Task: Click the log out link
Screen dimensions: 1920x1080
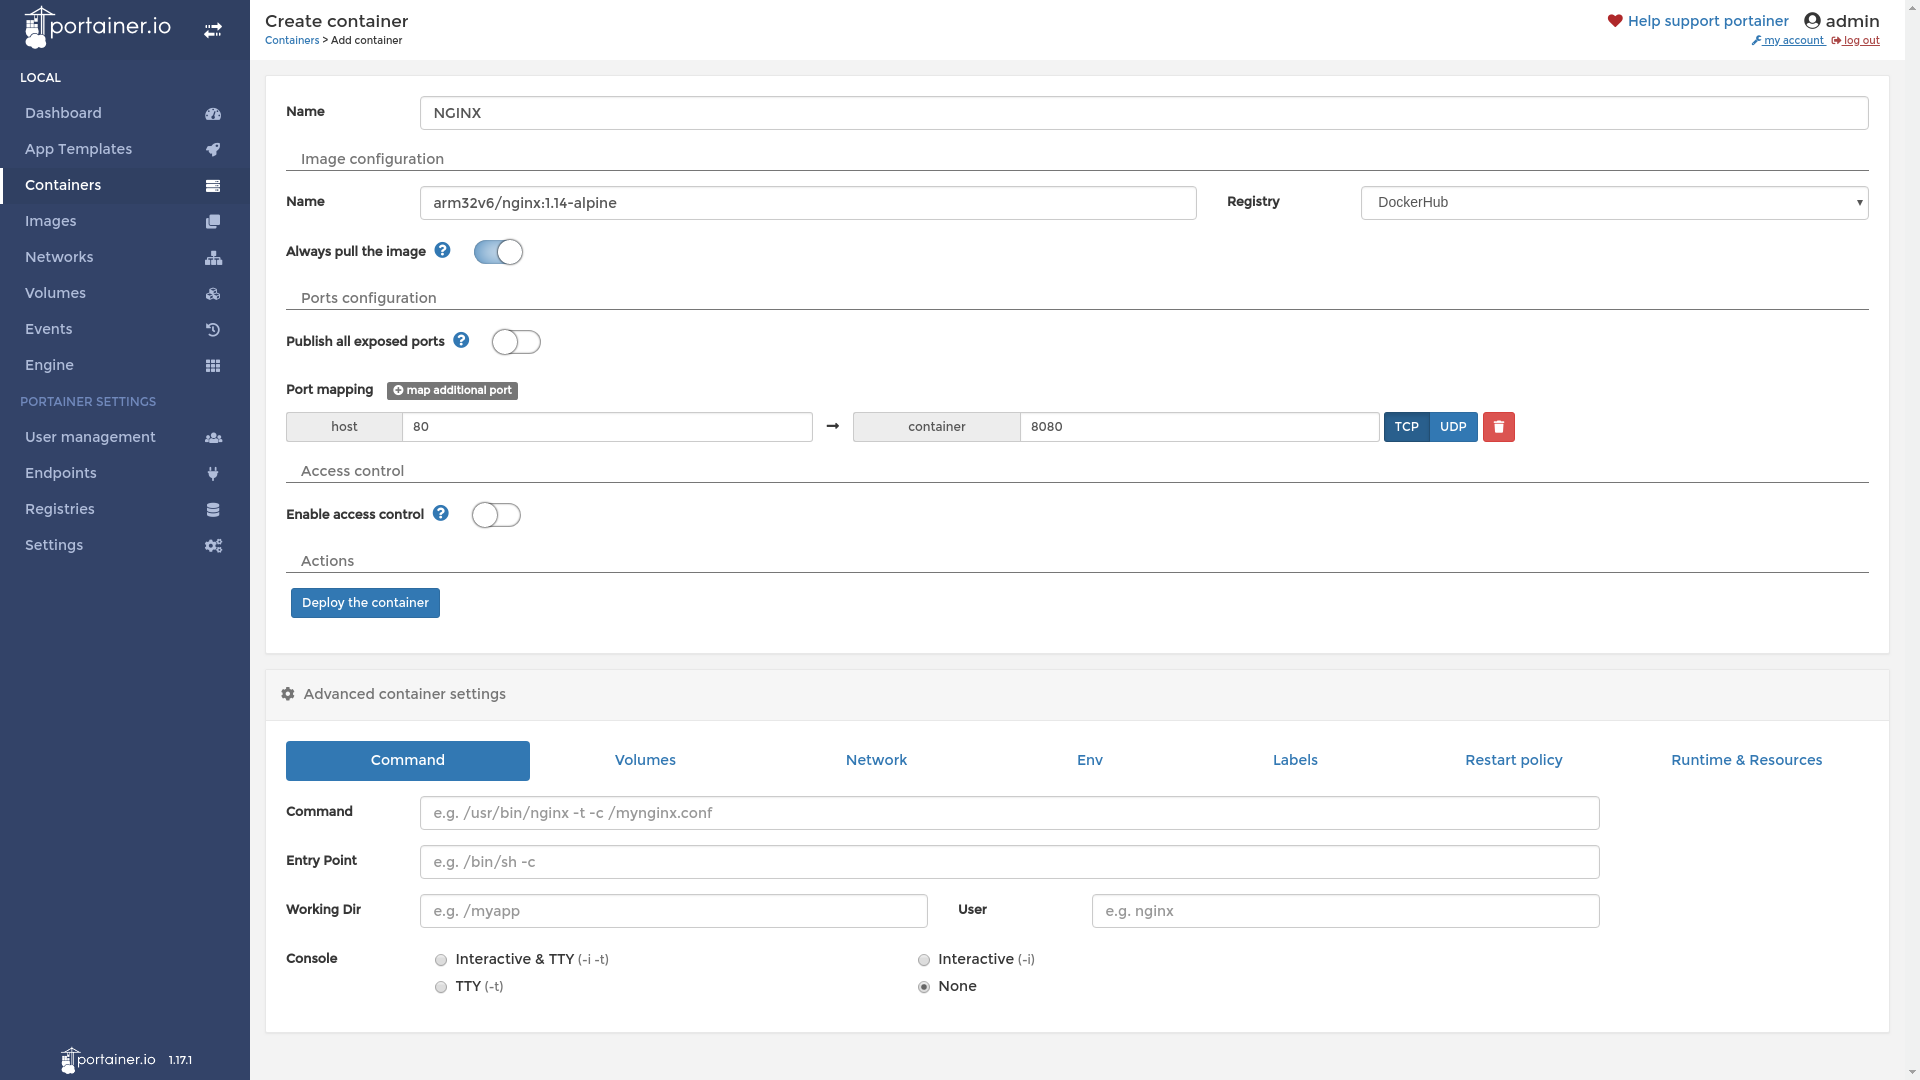Action: coord(1856,41)
